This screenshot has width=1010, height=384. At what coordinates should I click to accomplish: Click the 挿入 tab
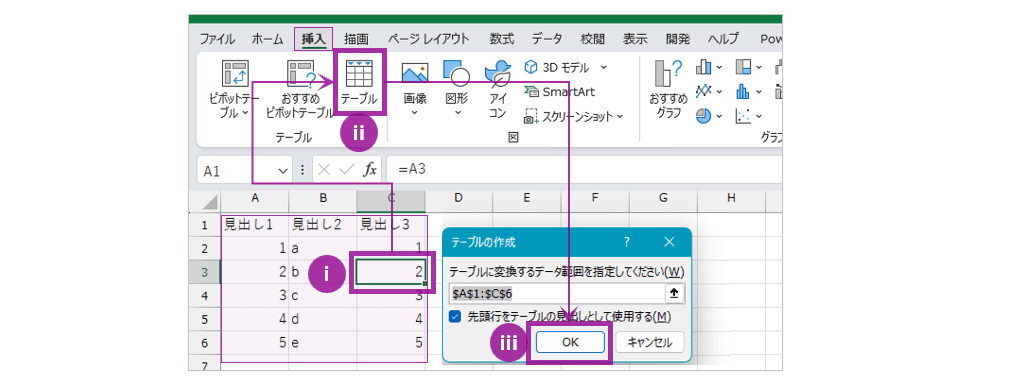(x=314, y=39)
